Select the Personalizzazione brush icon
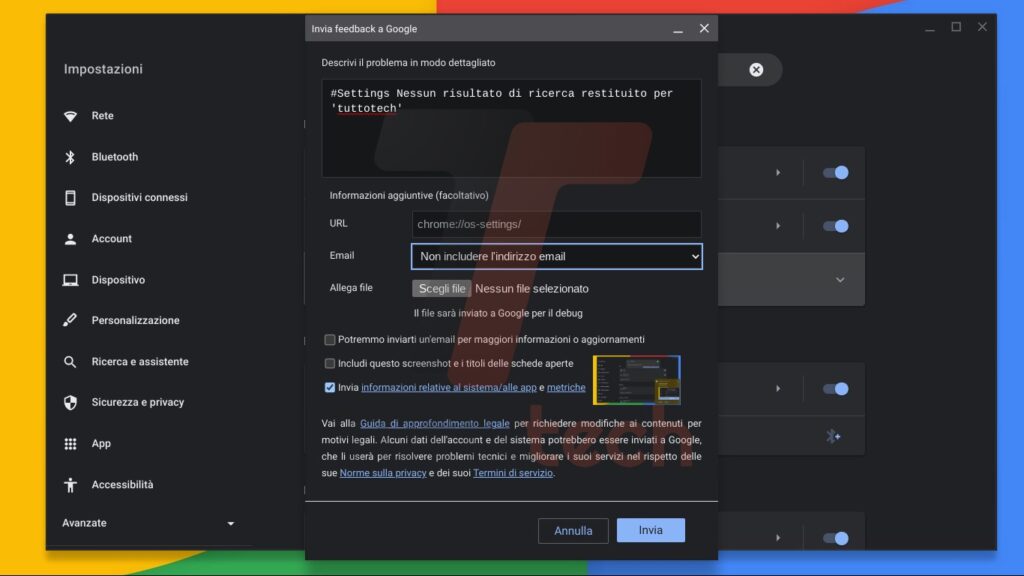The image size is (1024, 576). [70, 320]
